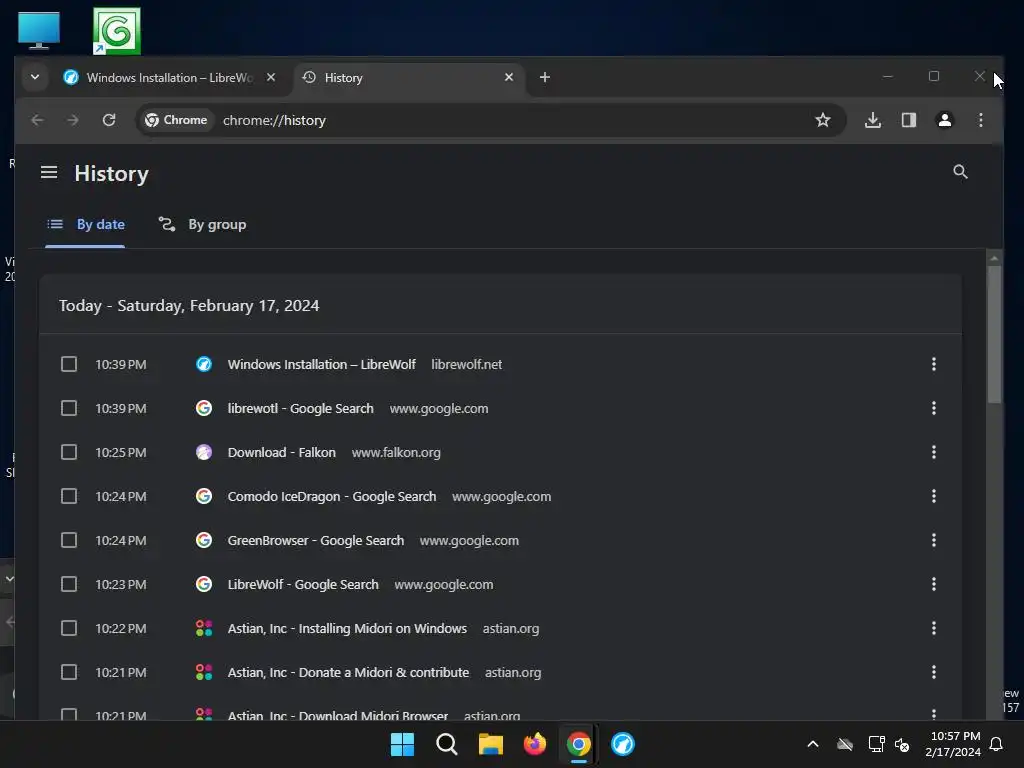Open the Windows Start menu
The height and width of the screenshot is (768, 1024).
402,744
